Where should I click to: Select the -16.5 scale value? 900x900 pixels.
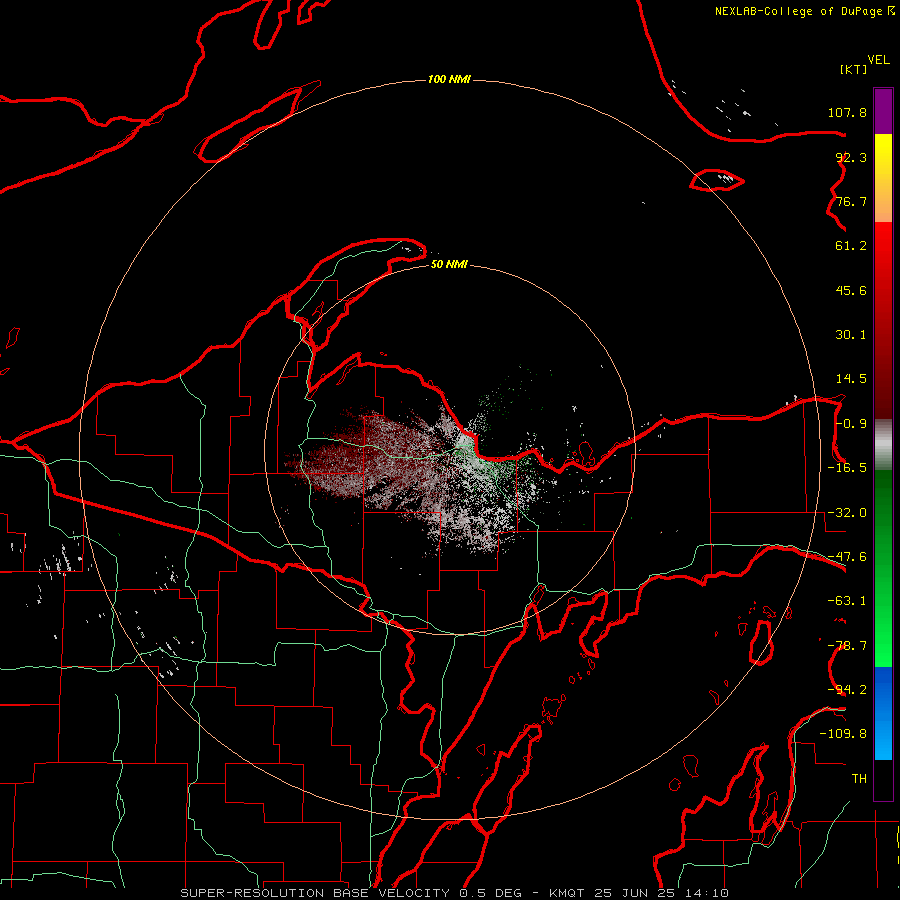tap(847, 468)
